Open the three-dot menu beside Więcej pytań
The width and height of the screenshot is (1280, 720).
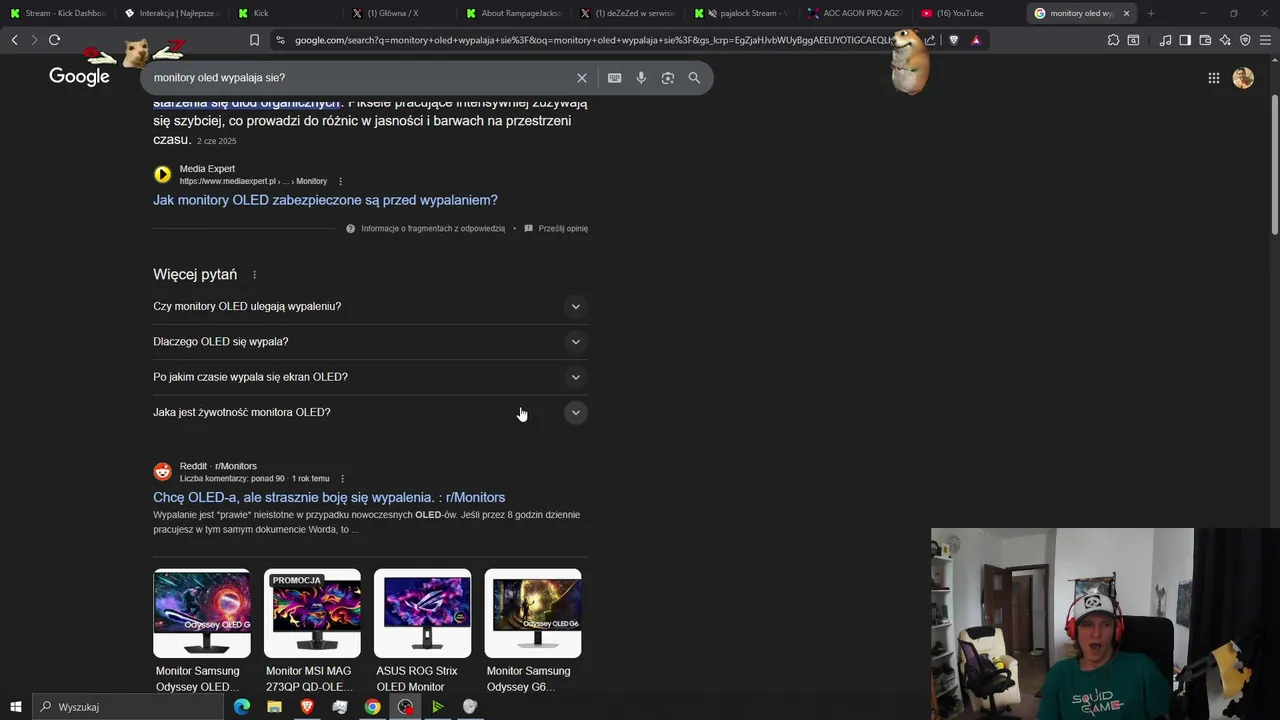pyautogui.click(x=254, y=275)
